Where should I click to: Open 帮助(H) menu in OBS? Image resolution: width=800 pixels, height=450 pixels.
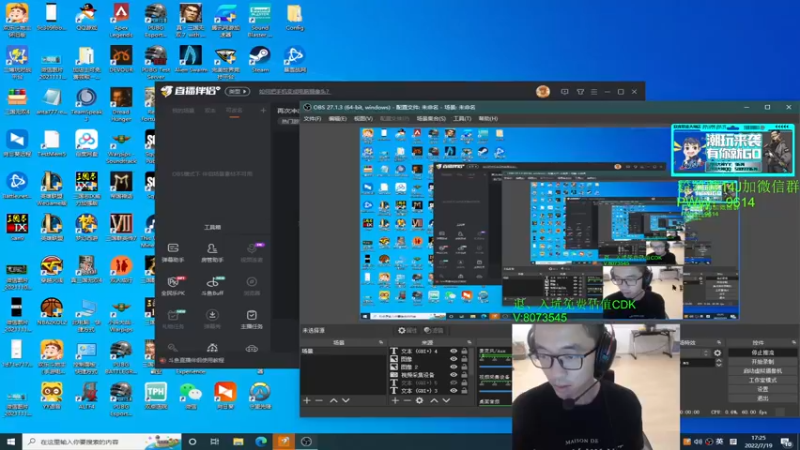(488, 118)
